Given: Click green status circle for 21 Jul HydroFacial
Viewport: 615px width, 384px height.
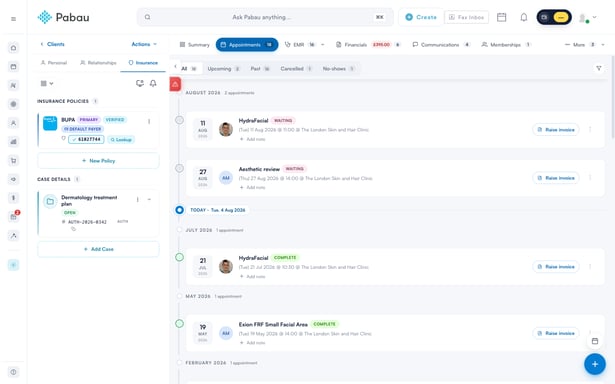Looking at the screenshot, I should tap(179, 257).
